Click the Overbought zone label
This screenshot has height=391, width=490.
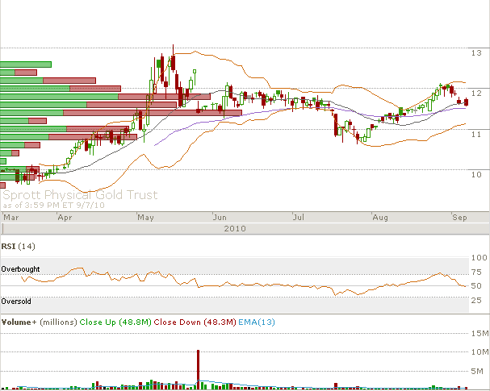coord(20,269)
